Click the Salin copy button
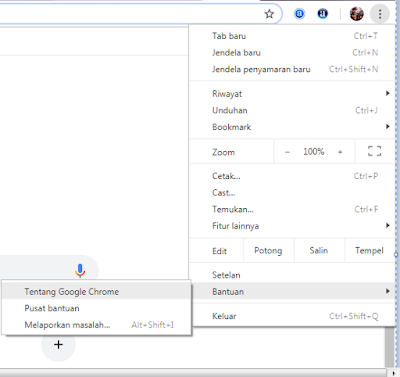 319,251
